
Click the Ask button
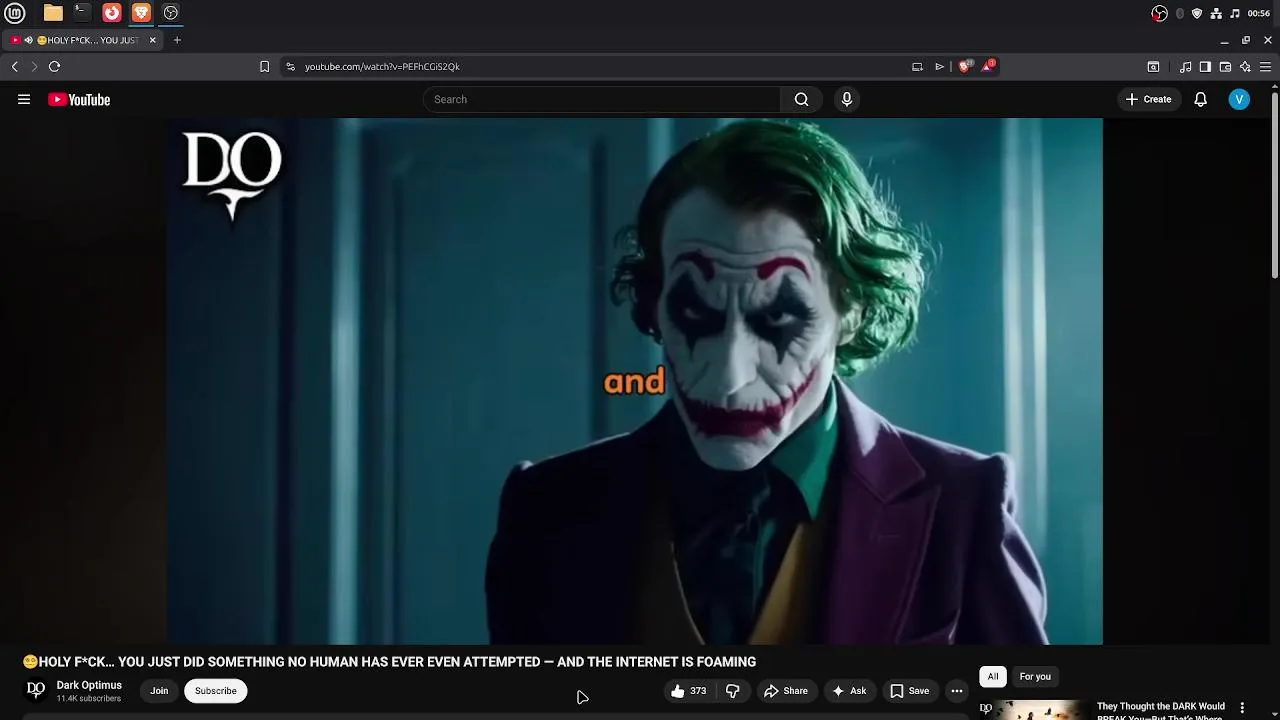848,691
